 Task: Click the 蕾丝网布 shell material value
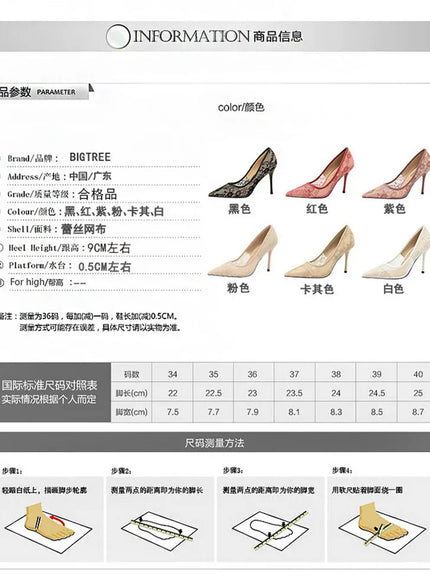pos(83,229)
